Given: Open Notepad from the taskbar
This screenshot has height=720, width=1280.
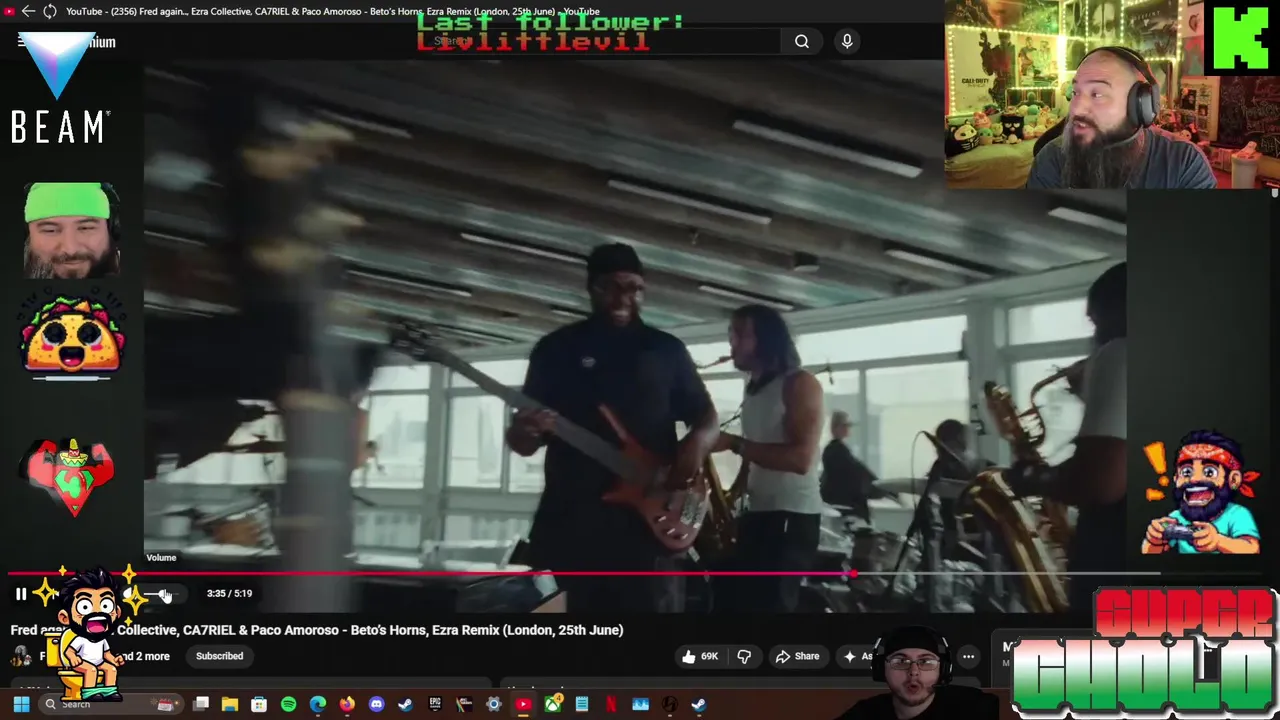Looking at the screenshot, I should 582,704.
